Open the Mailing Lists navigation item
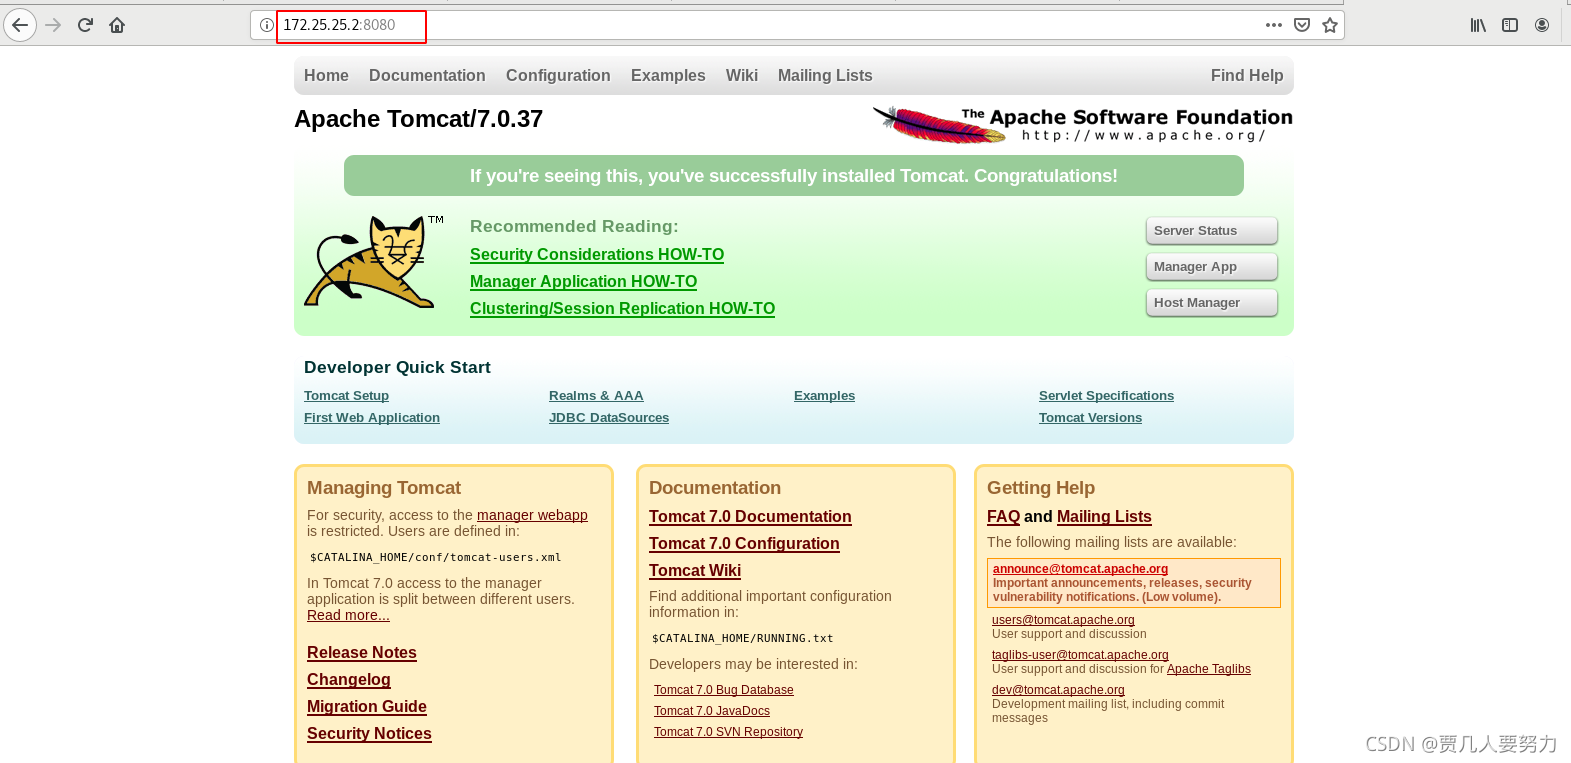1571x763 pixels. [825, 75]
